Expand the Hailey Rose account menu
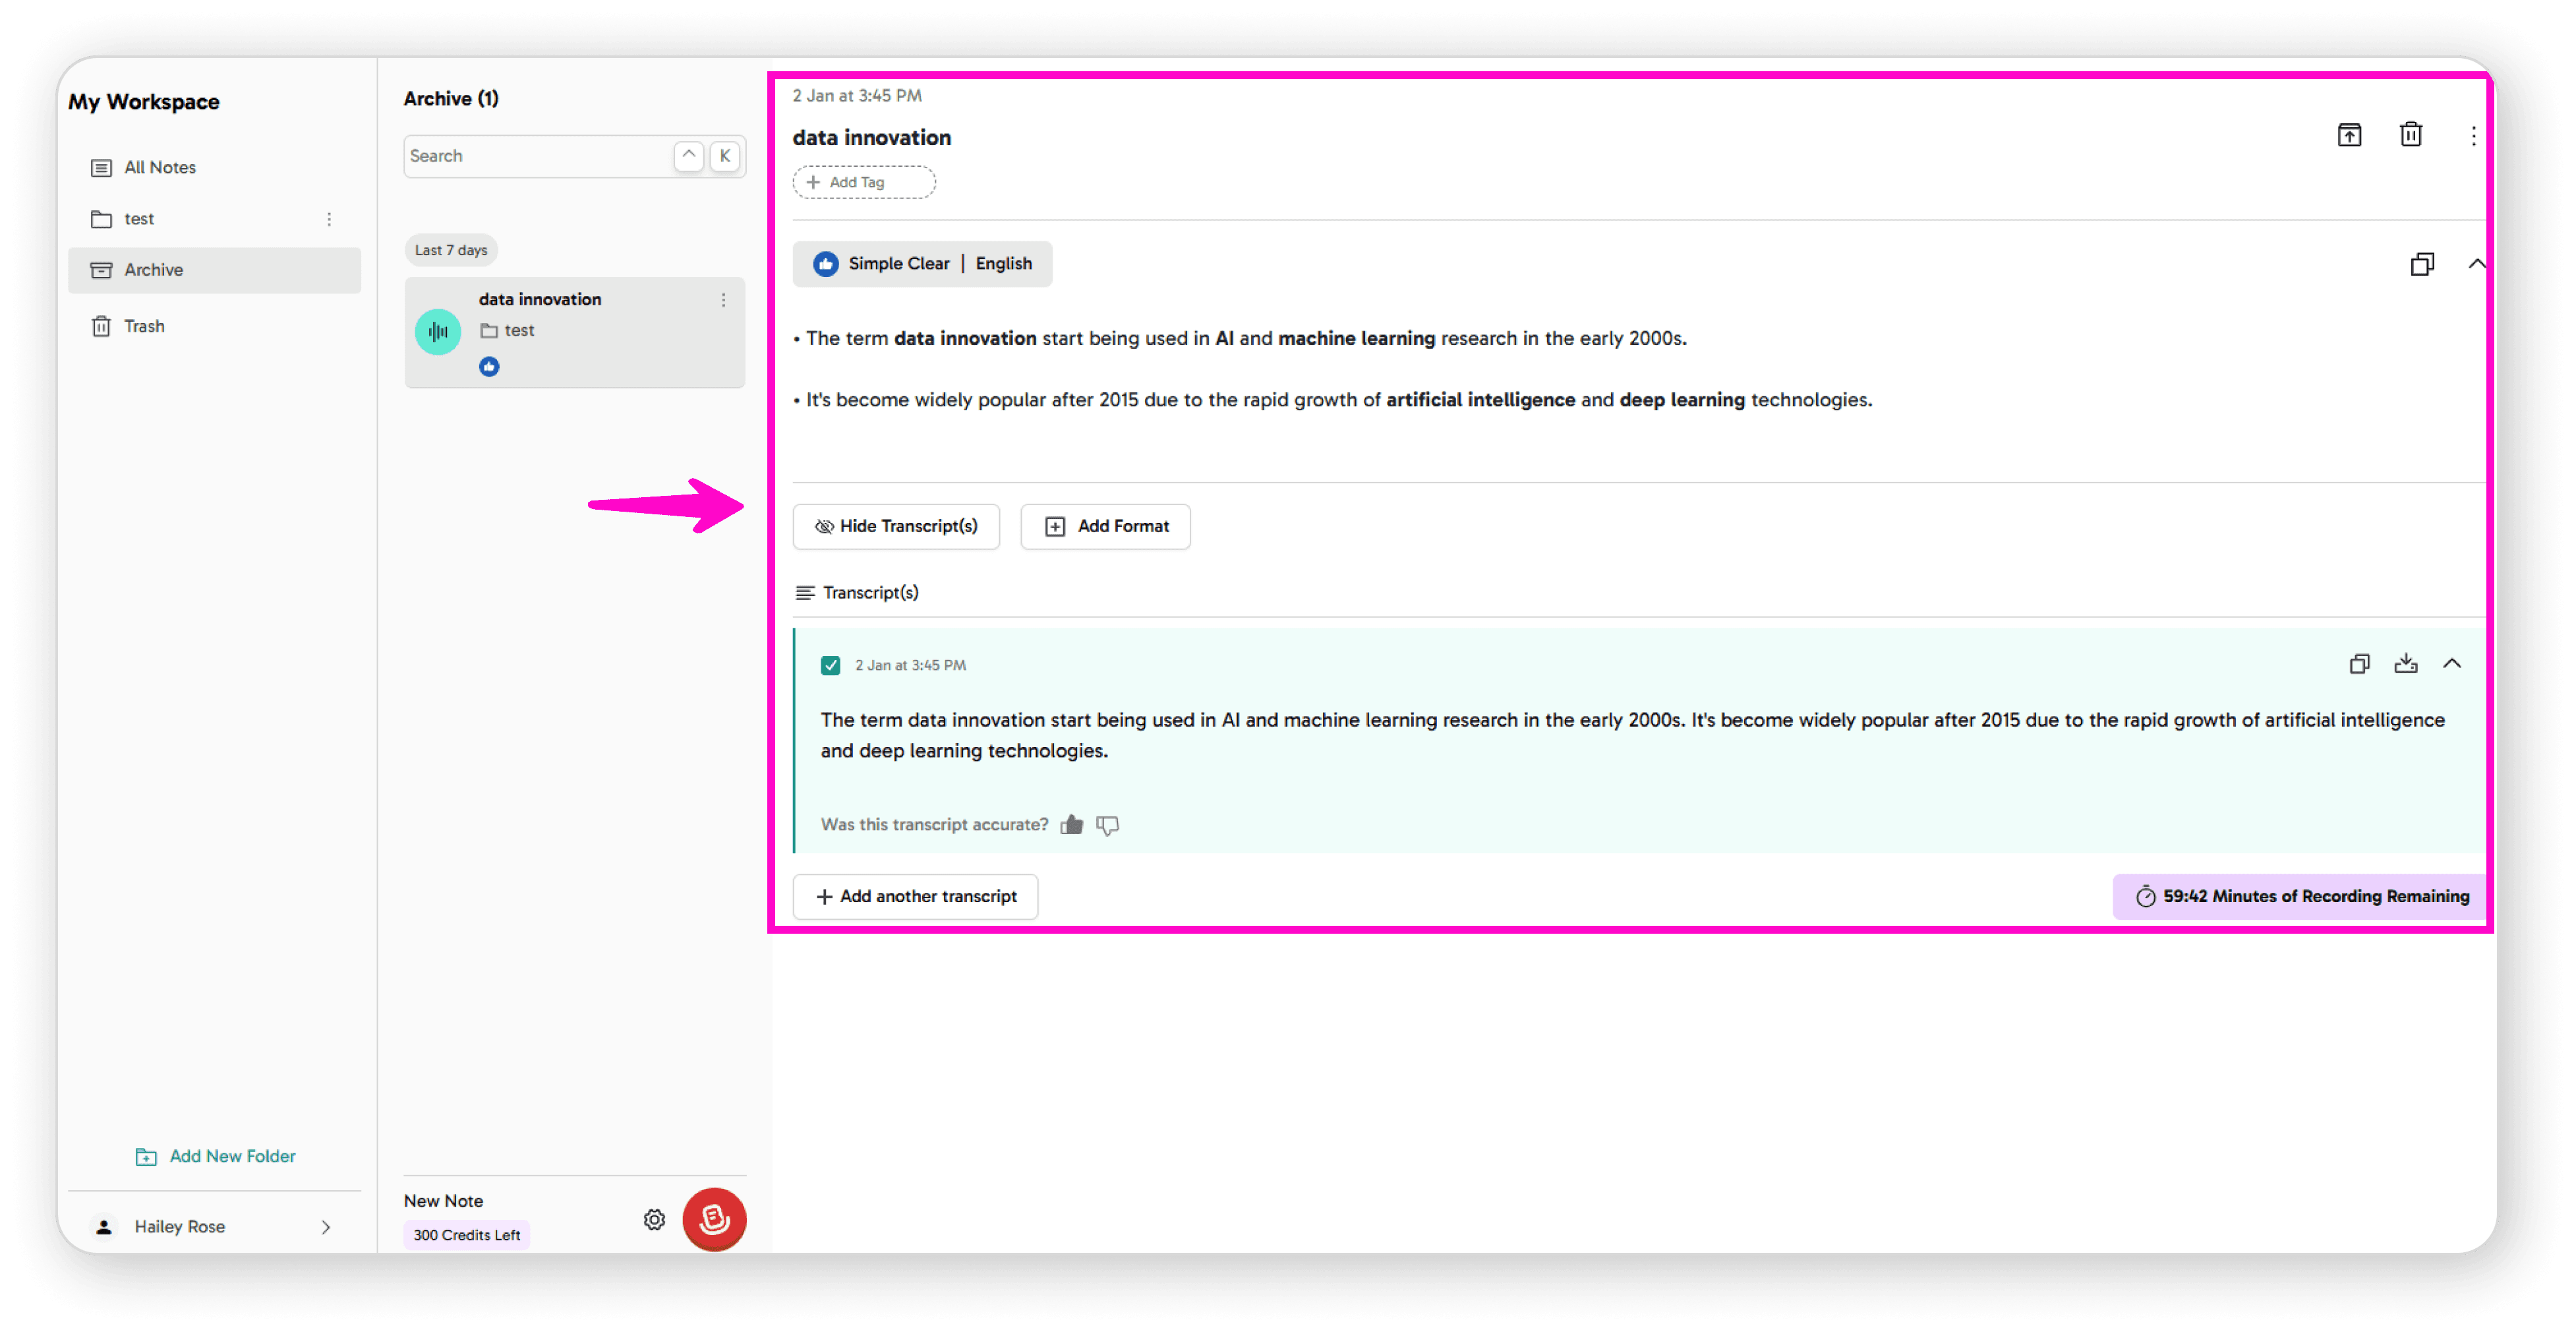 [x=325, y=1227]
